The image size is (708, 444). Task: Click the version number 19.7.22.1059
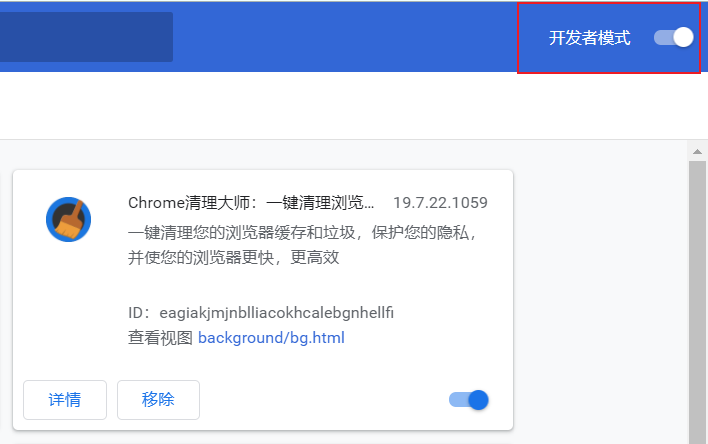(x=440, y=203)
